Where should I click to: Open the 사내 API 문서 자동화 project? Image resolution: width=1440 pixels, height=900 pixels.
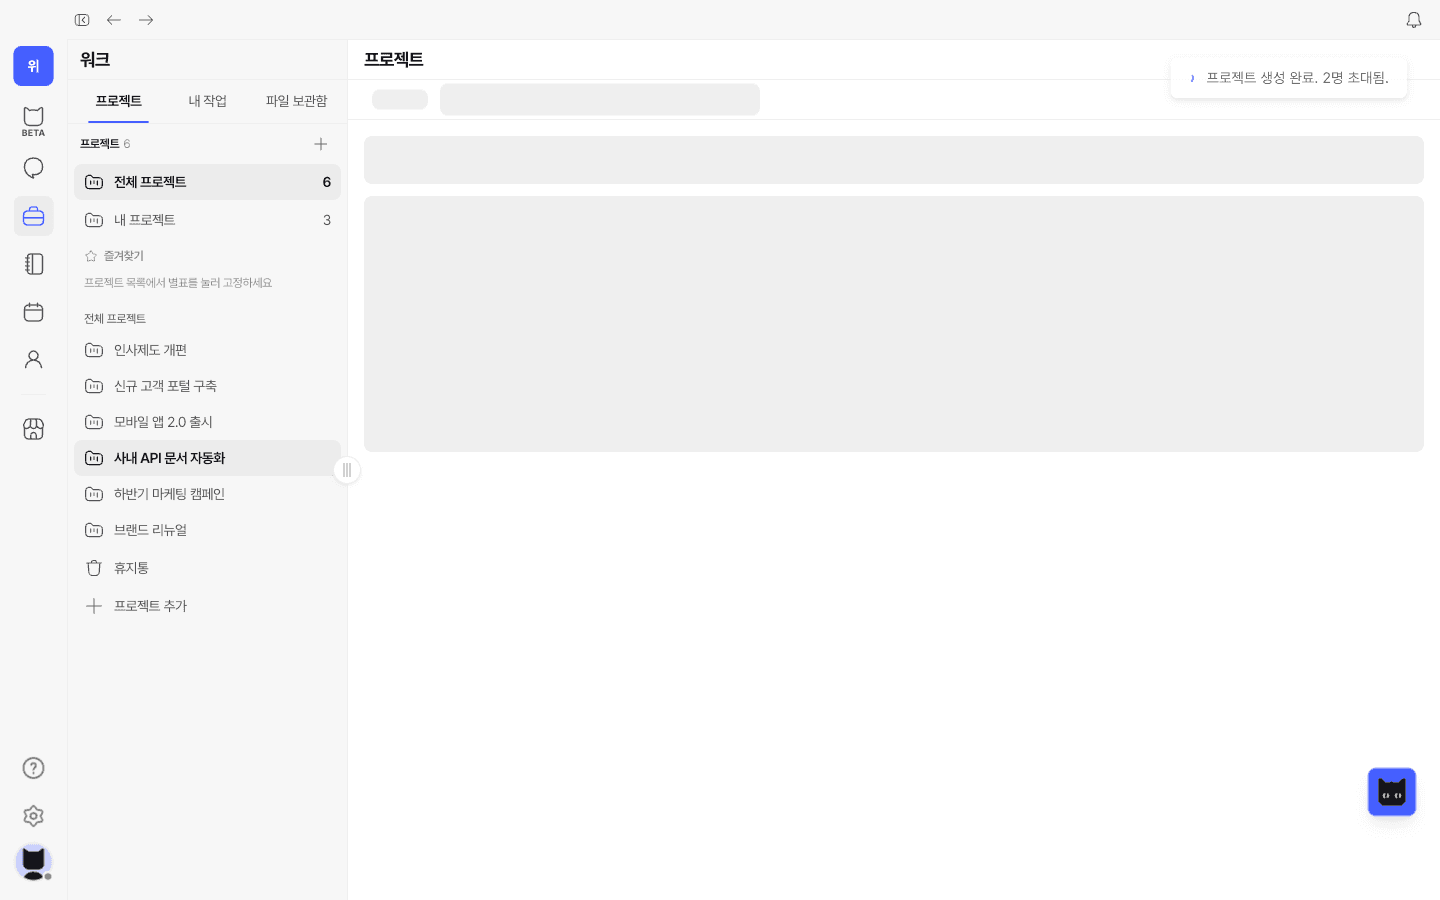click(207, 458)
